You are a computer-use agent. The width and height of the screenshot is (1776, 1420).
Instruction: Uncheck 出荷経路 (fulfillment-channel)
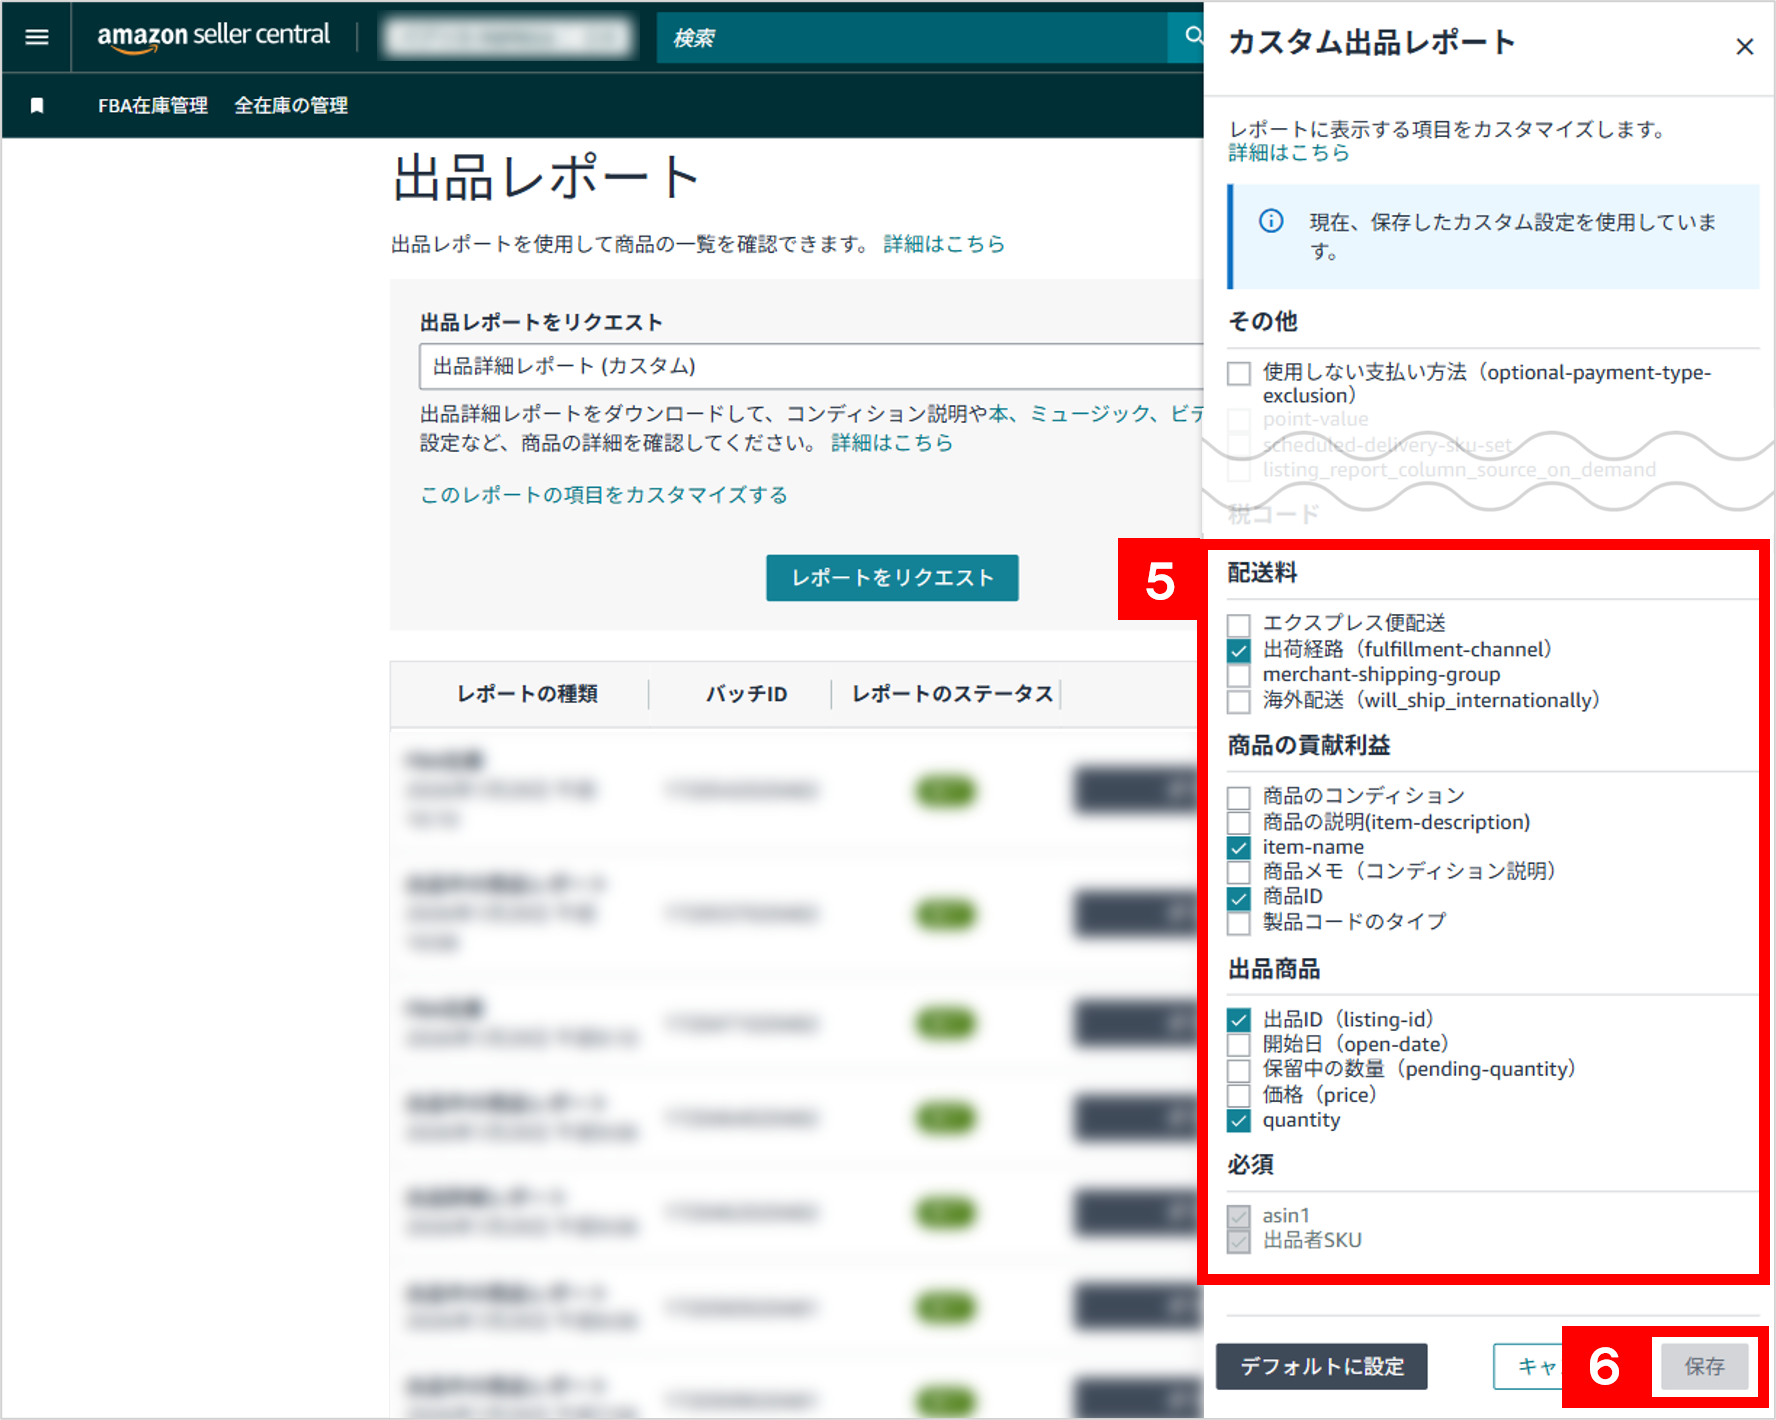(1238, 649)
